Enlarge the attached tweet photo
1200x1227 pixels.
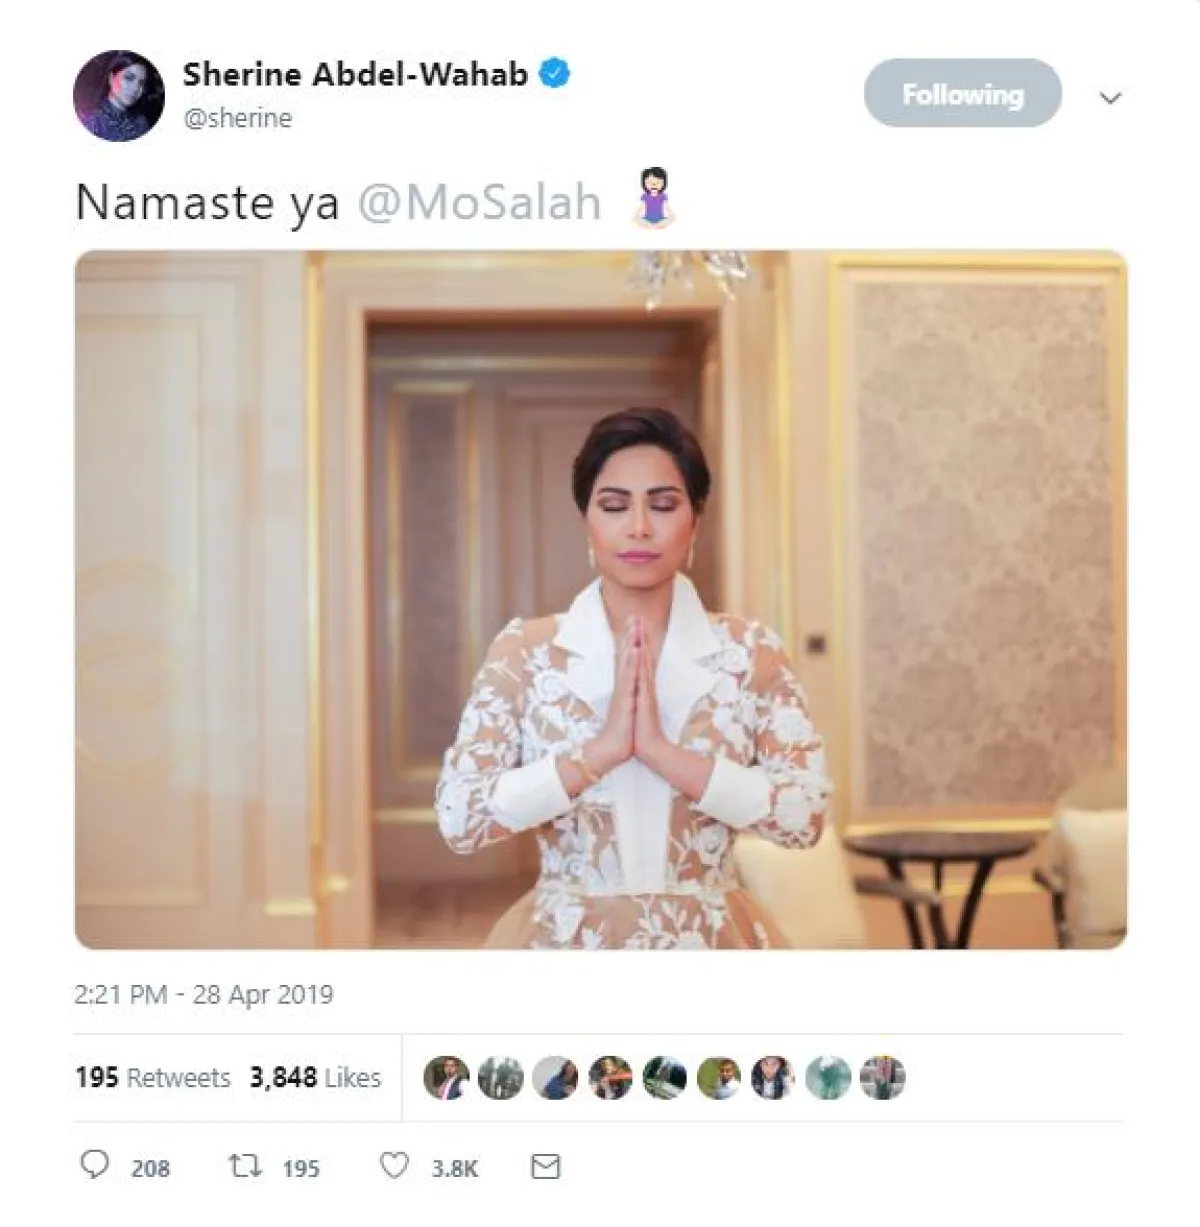point(600,599)
